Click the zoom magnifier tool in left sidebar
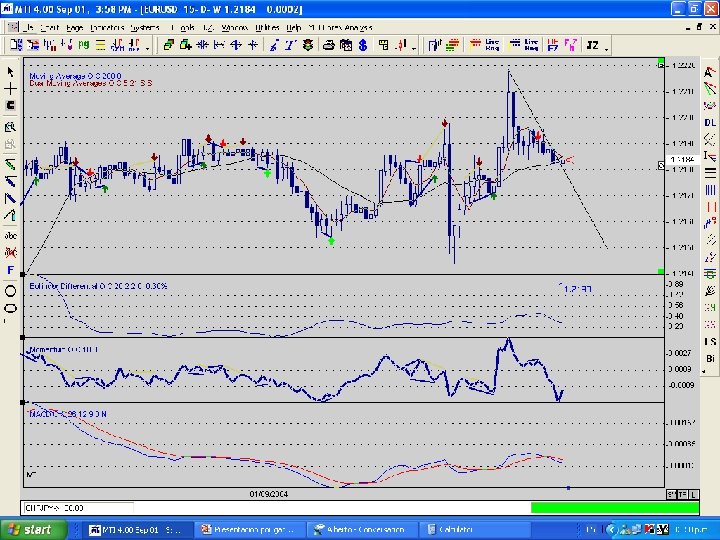 [10, 127]
